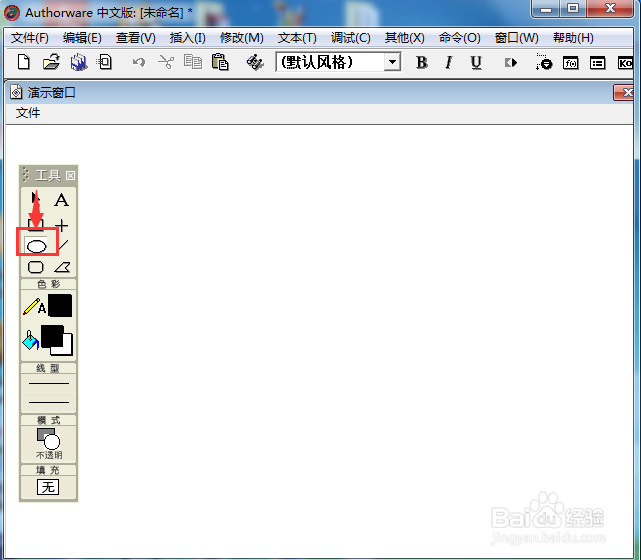Click the 无 fill pattern box
The width and height of the screenshot is (641, 560).
48,487
